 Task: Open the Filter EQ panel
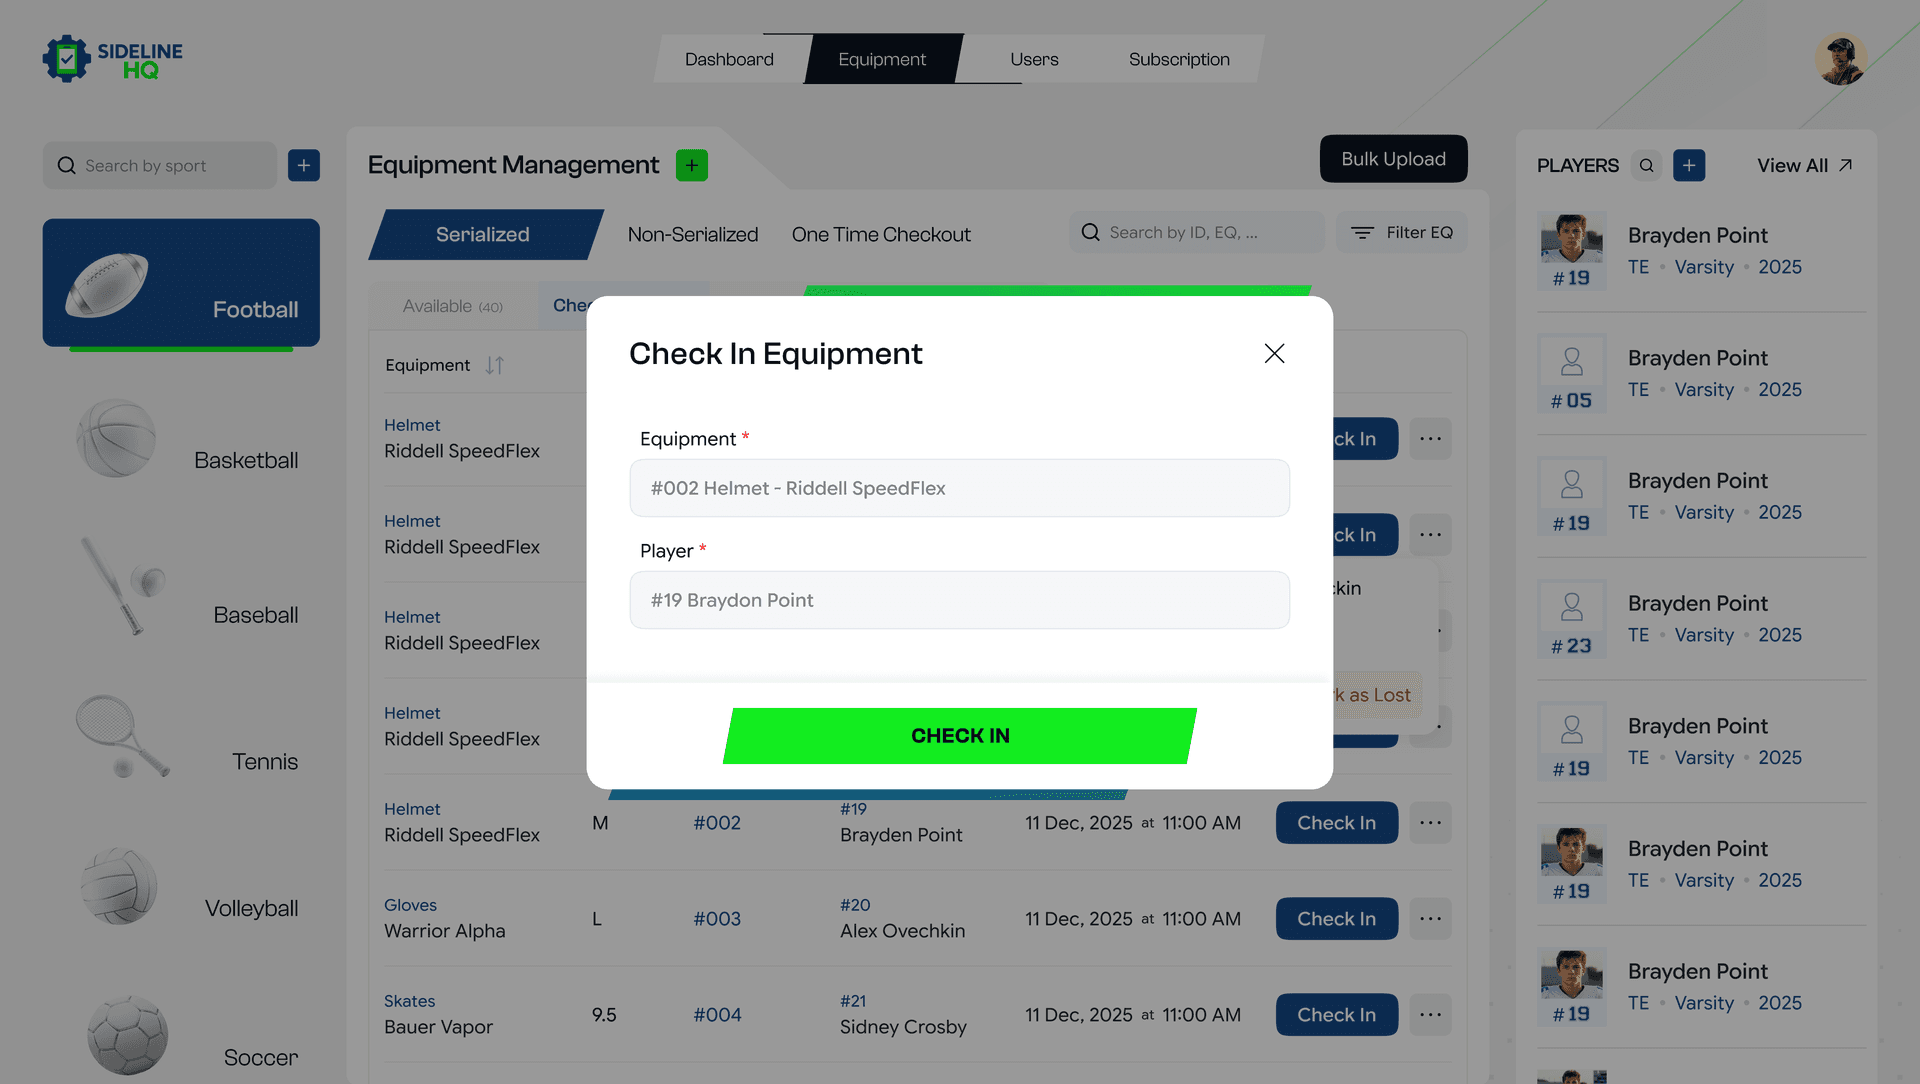point(1402,232)
